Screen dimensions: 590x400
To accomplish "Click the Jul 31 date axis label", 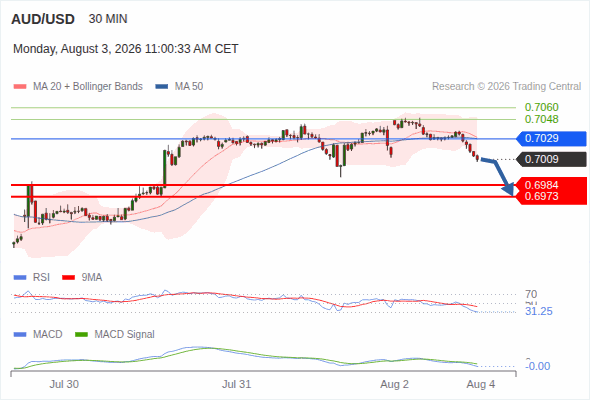I will tap(236, 384).
